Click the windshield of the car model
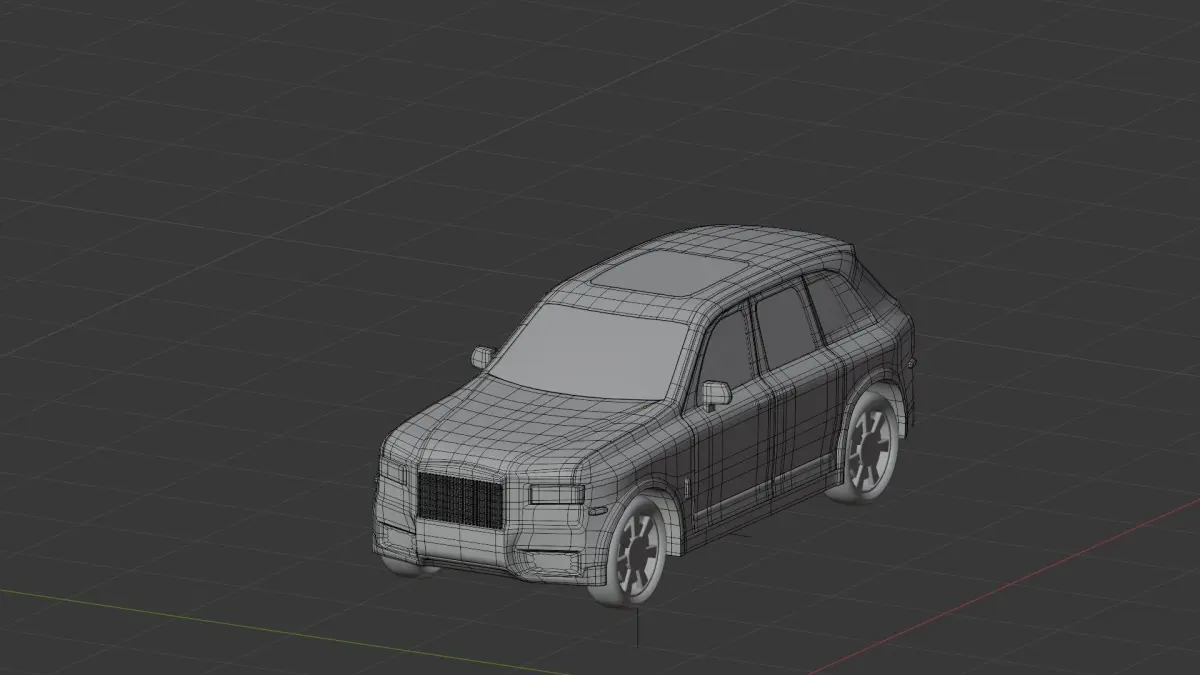The image size is (1200, 675). tap(591, 354)
